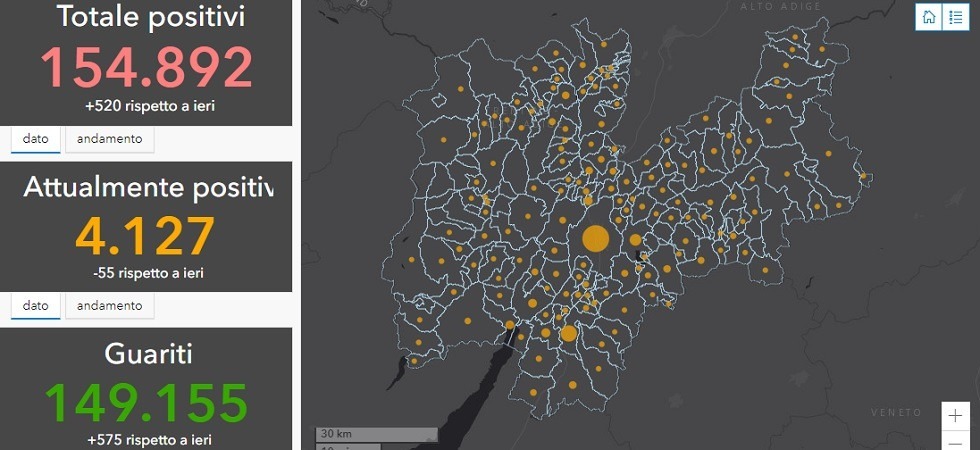Zoom out with the minus button
Screen dimensions: 980x450
point(956,441)
